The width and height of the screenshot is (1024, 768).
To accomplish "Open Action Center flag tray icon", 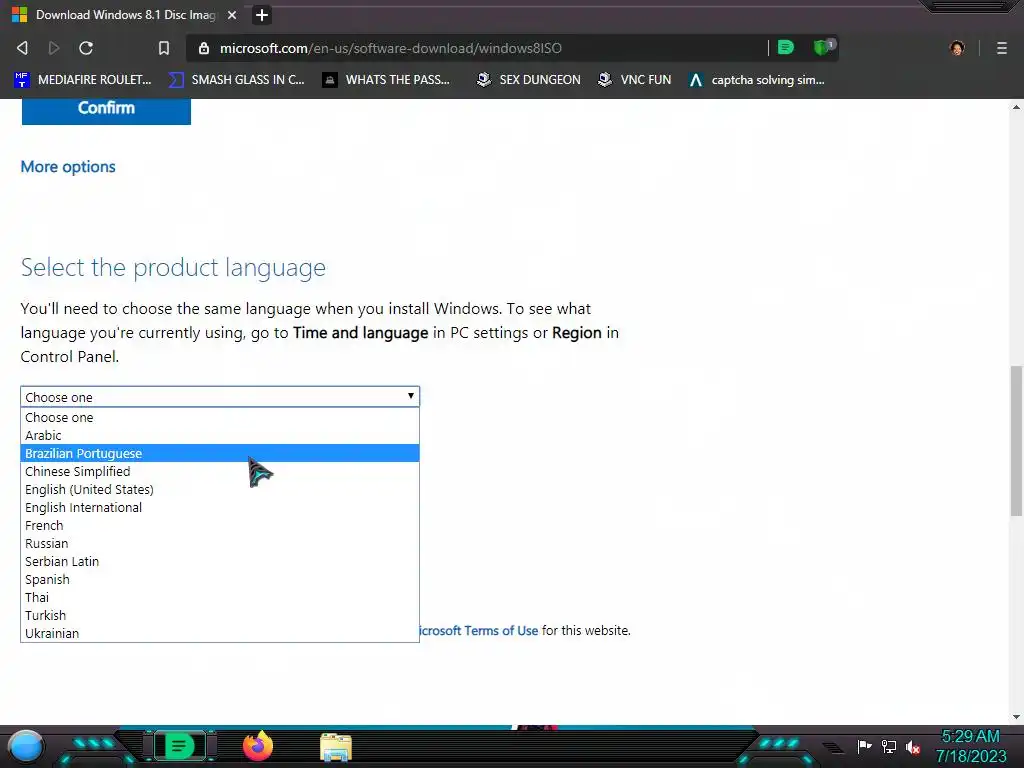I will 864,746.
